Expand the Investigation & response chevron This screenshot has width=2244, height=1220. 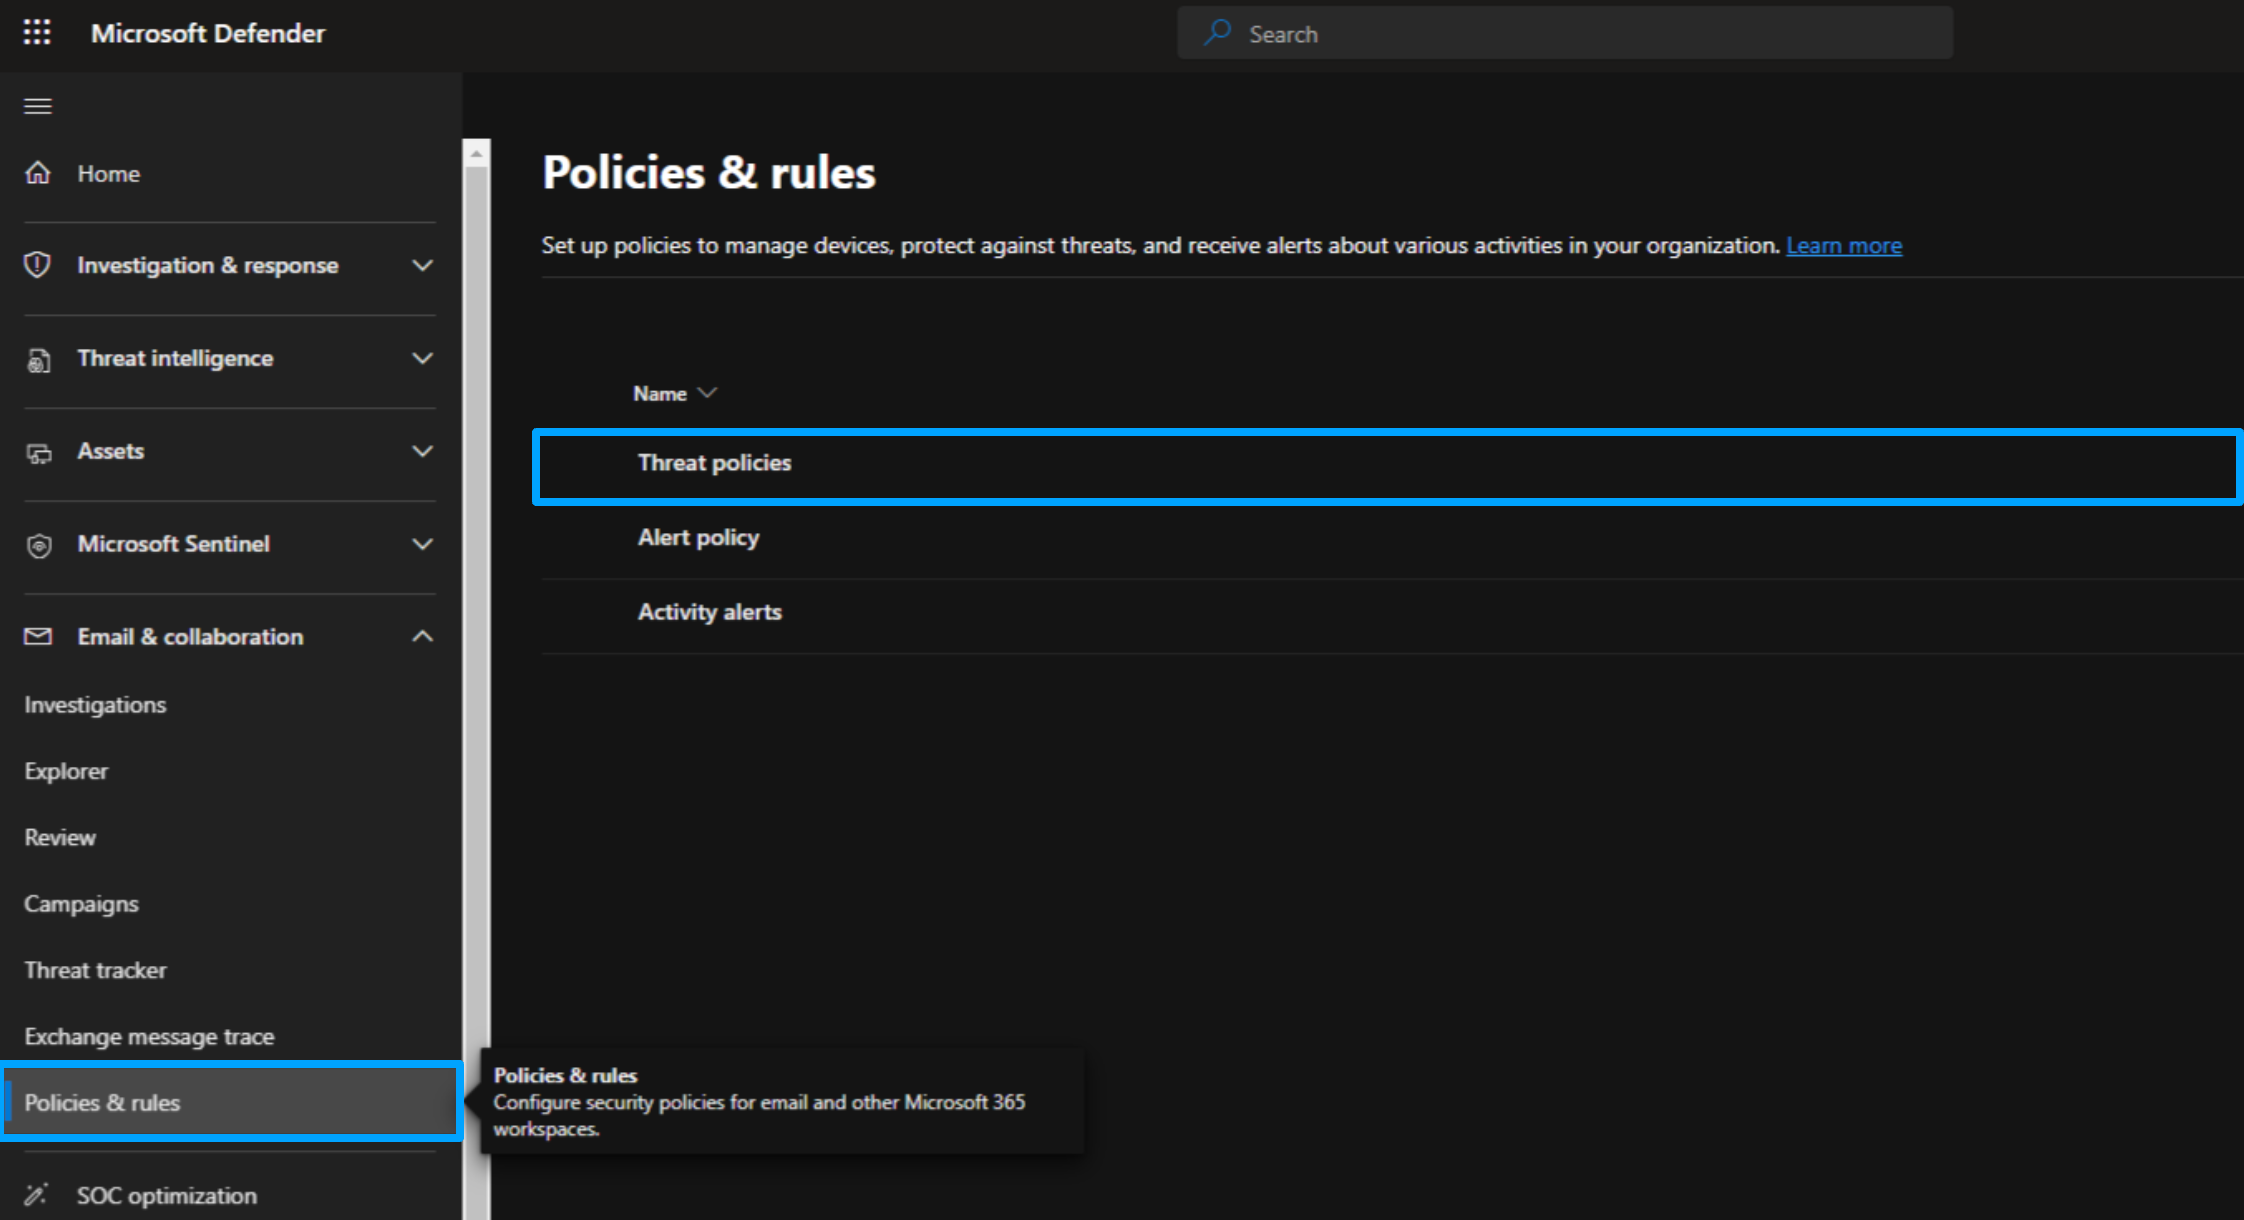pos(423,265)
